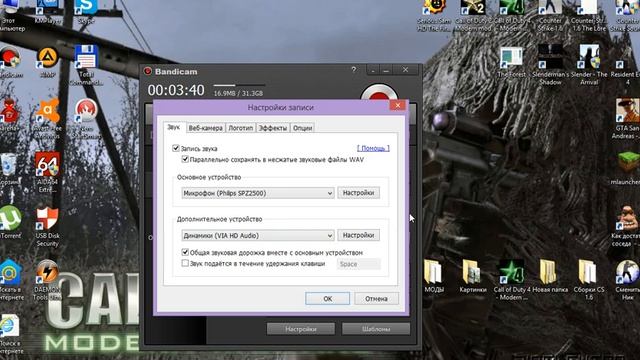Screen dimensions: 640x360
Task: Click the Bandicam disk usage progress bar
Action: tap(239, 85)
